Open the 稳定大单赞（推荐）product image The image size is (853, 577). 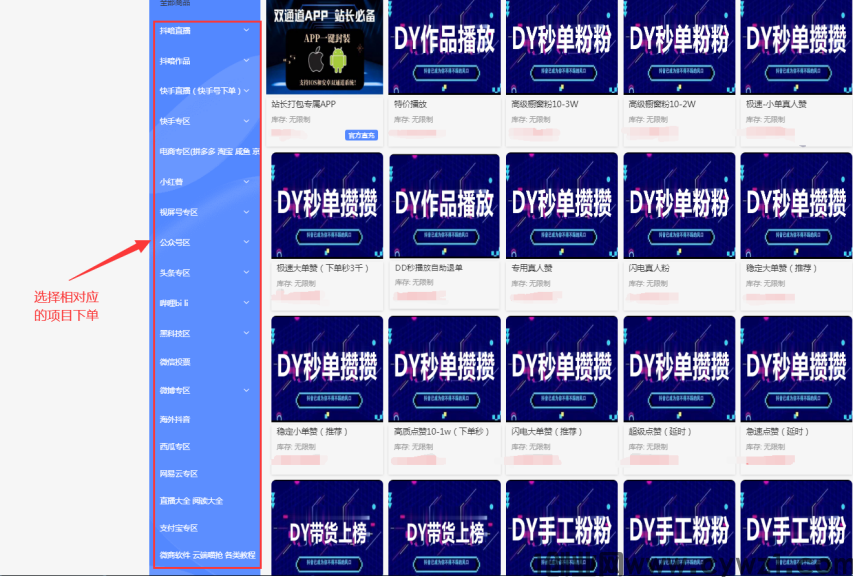click(x=796, y=206)
